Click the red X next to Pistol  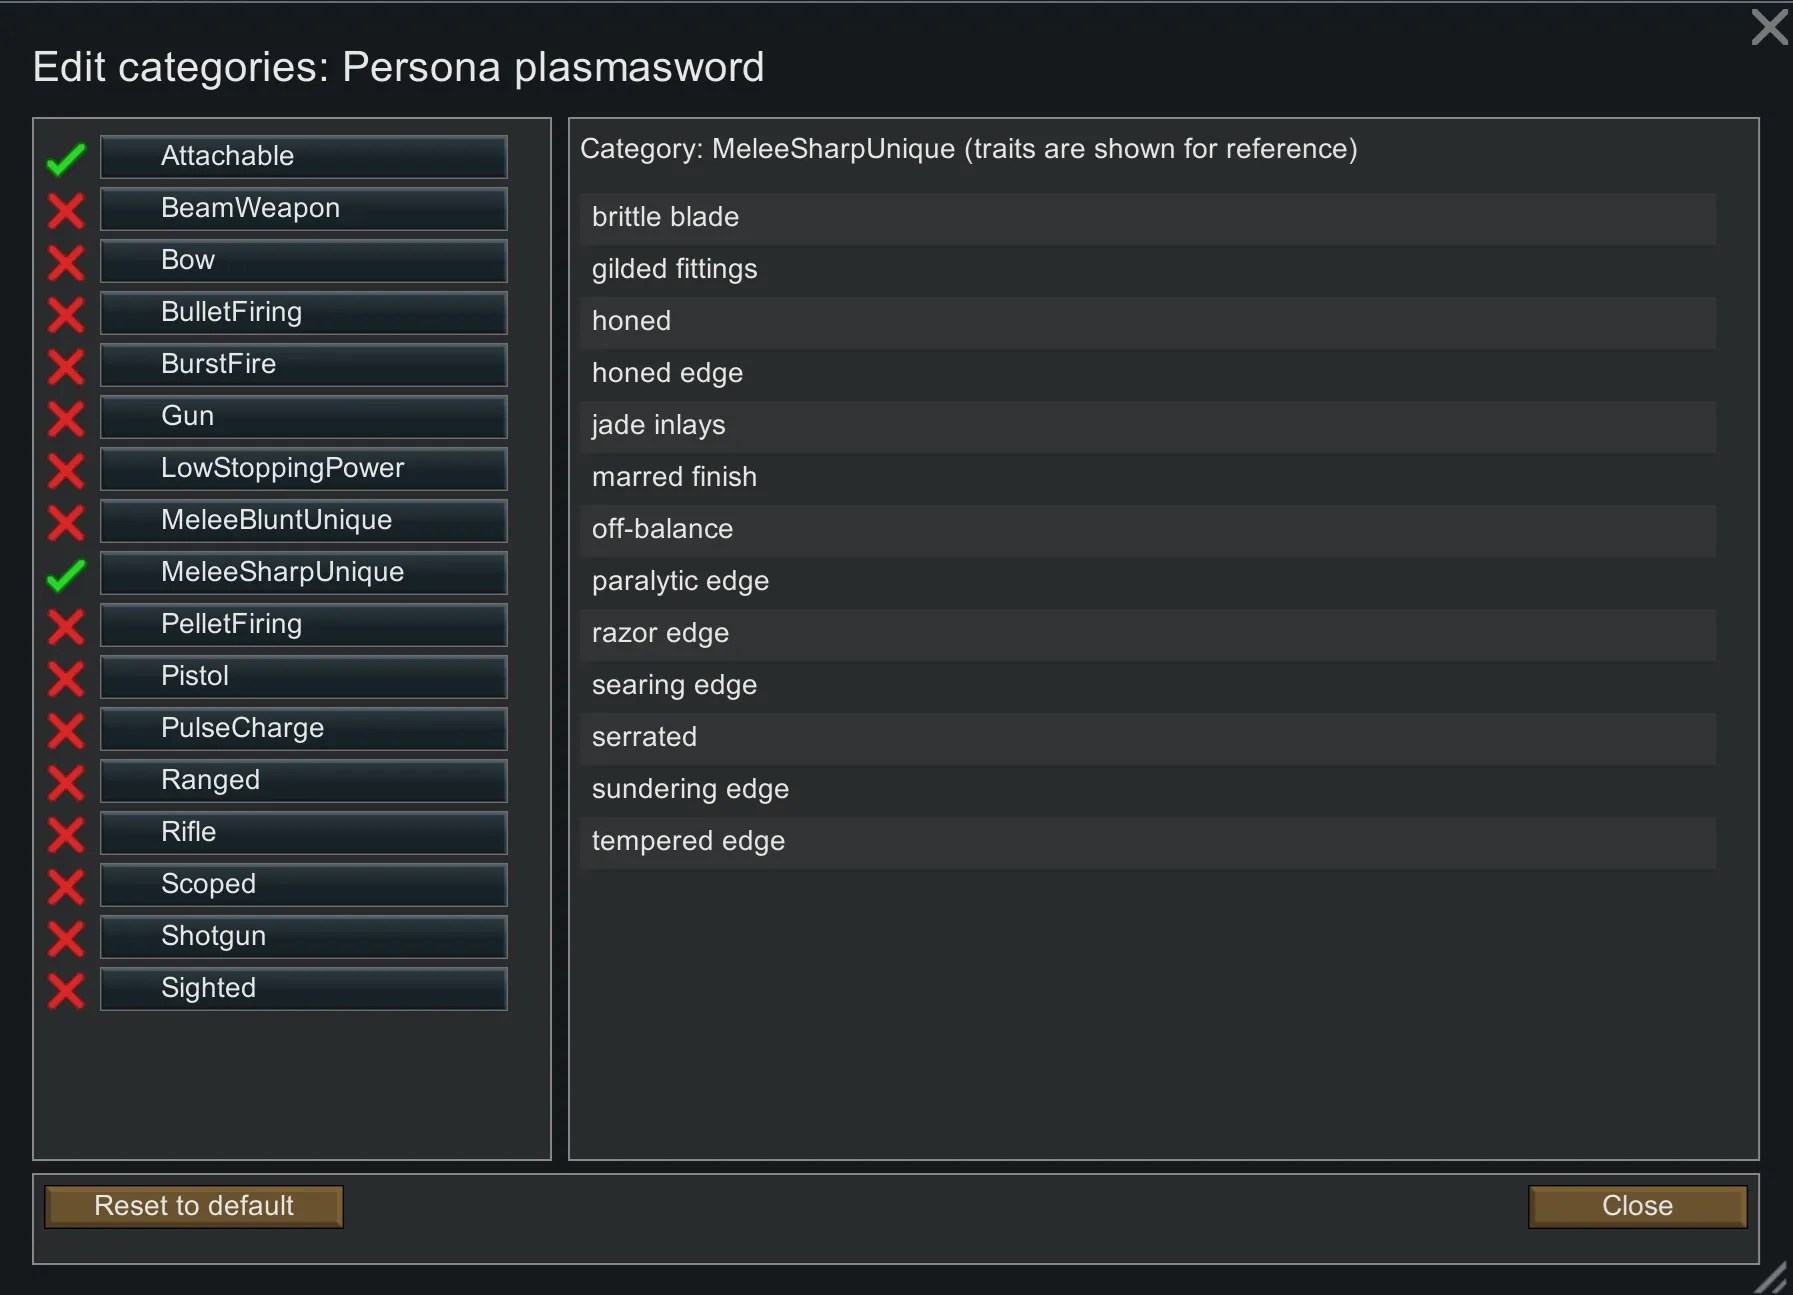66,678
